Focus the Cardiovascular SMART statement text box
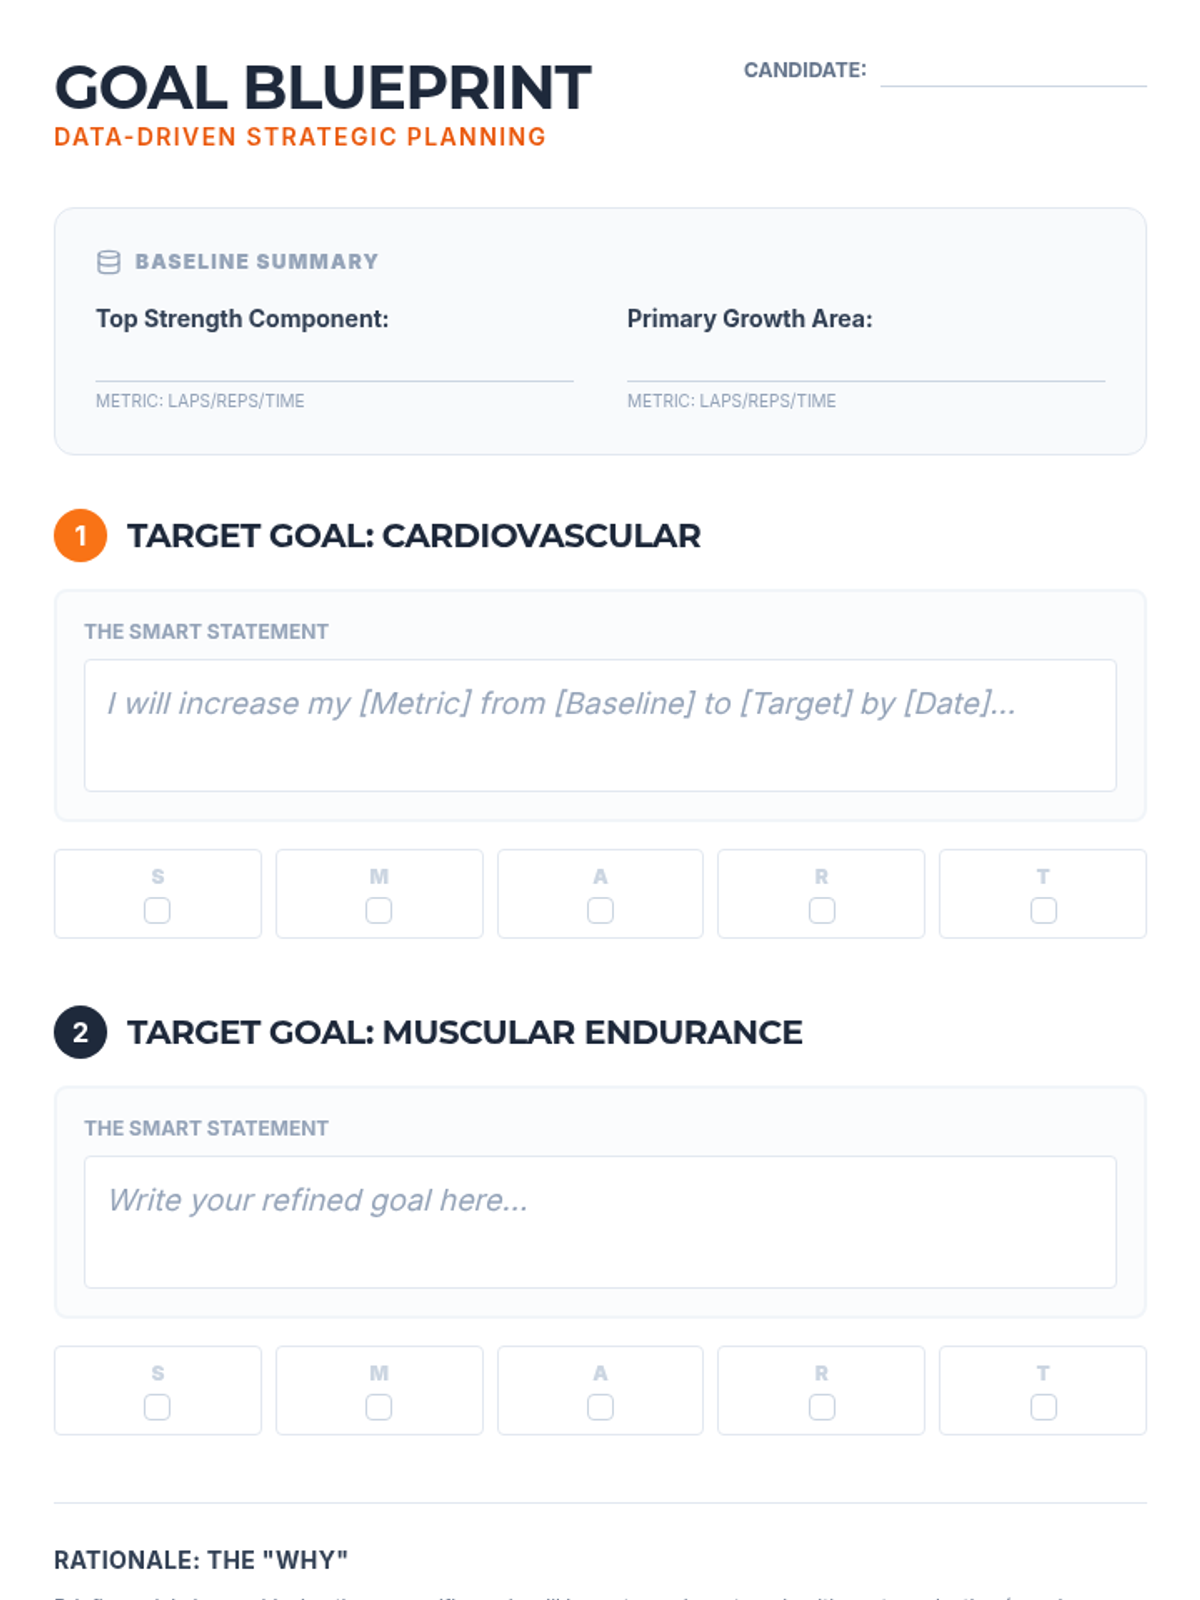The width and height of the screenshot is (1200, 1600). click(600, 725)
